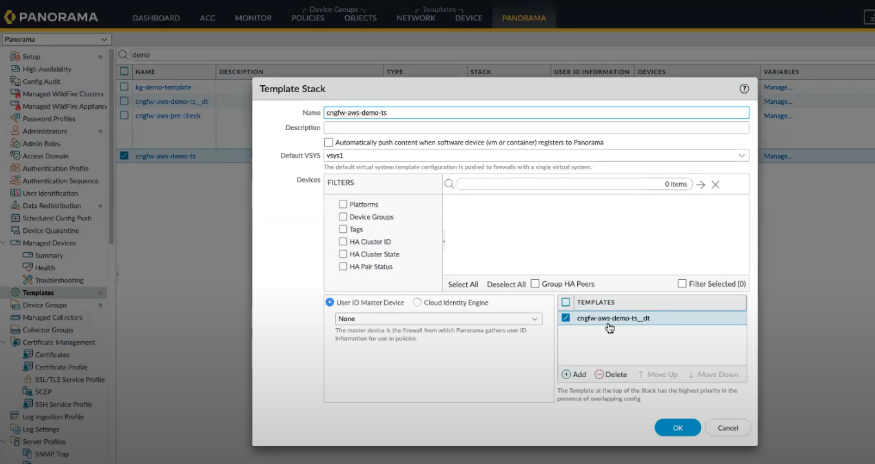
Task: Uncheck the cngfw-aws-demo-ts__dt template checkbox
Action: [x=566, y=318]
